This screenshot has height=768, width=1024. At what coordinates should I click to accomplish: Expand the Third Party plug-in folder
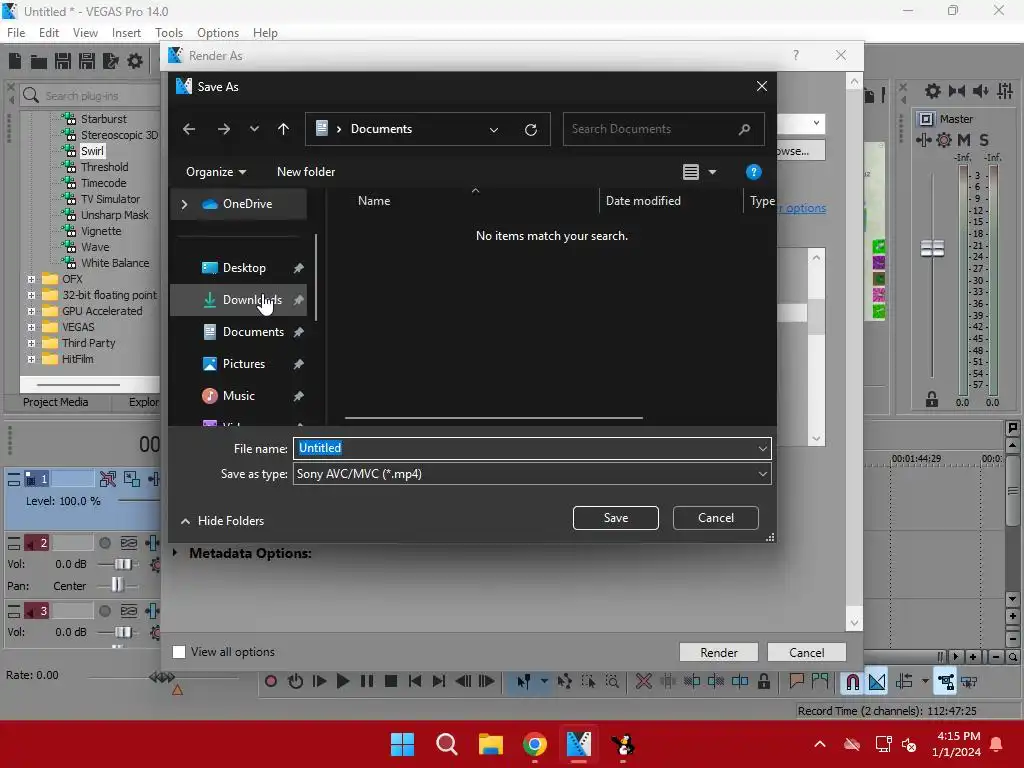click(x=31, y=344)
